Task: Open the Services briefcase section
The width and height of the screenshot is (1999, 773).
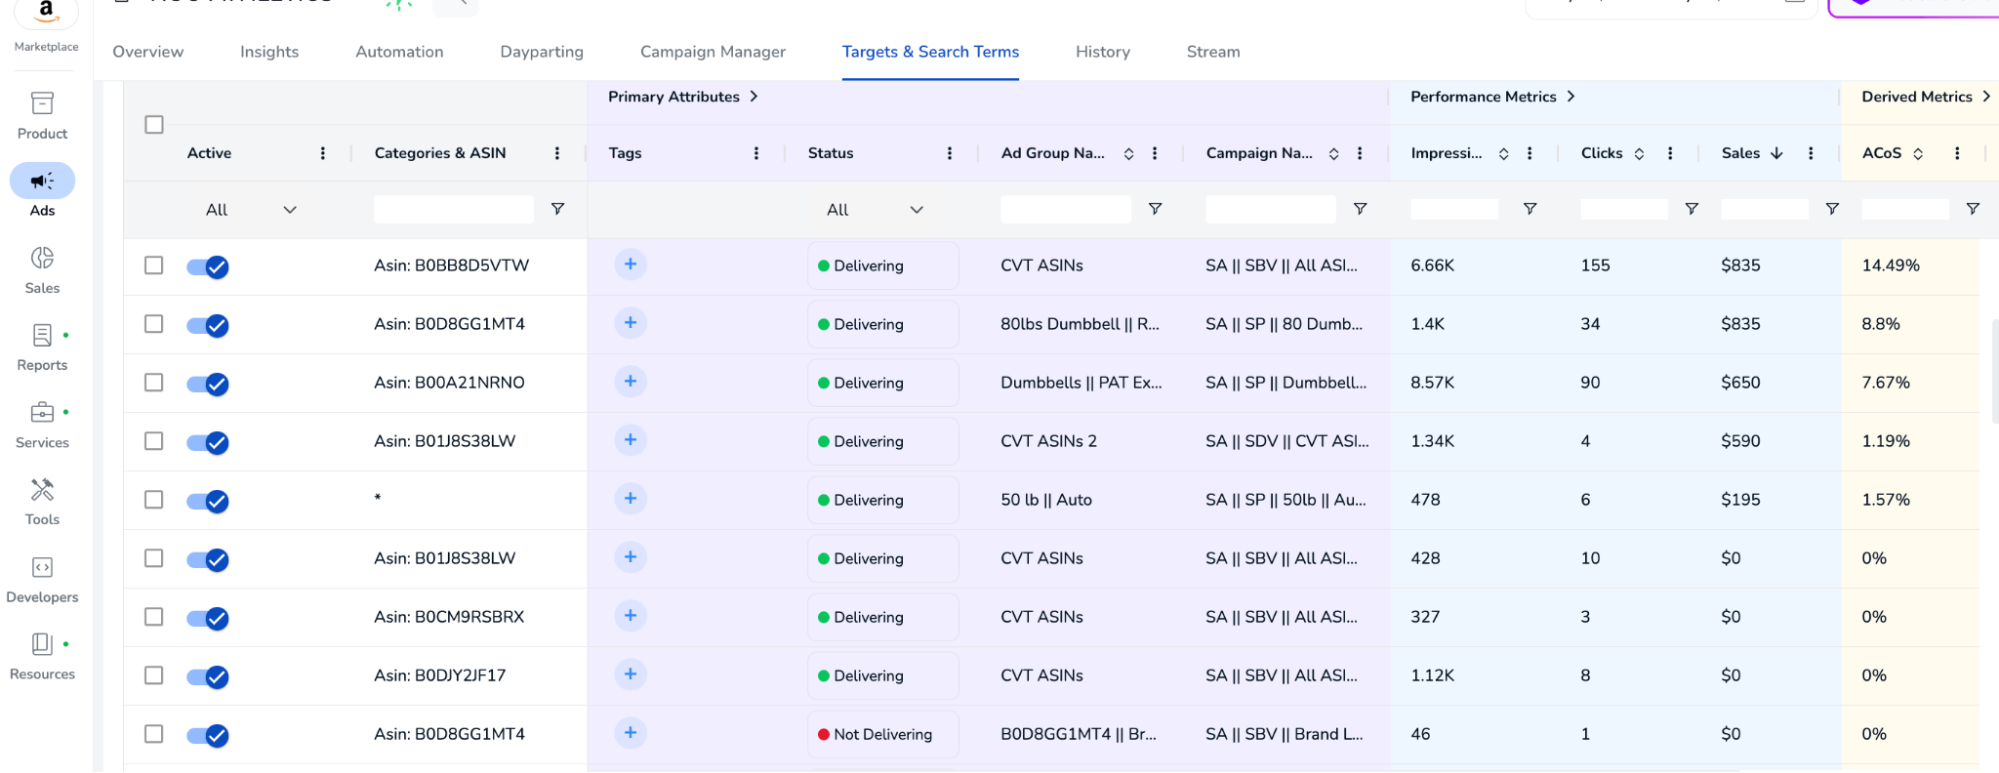Action: point(42,425)
